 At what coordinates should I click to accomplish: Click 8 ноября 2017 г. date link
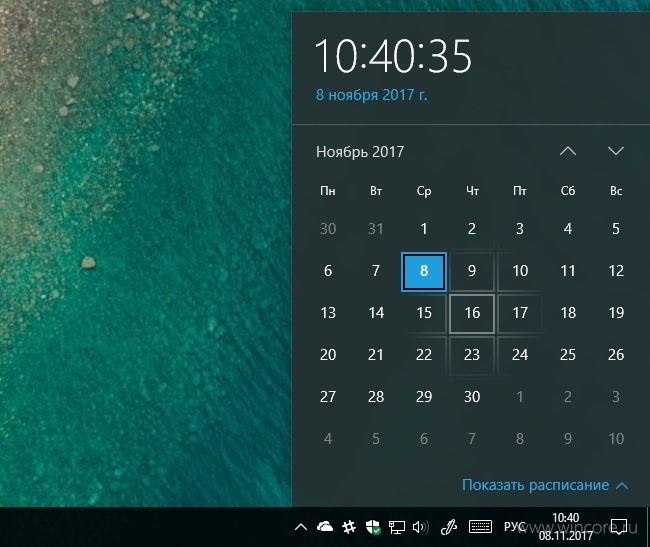pos(371,95)
